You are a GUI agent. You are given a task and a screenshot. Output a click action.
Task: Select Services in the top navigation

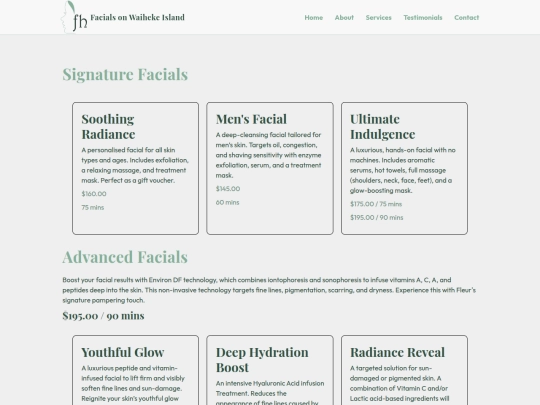tap(378, 18)
